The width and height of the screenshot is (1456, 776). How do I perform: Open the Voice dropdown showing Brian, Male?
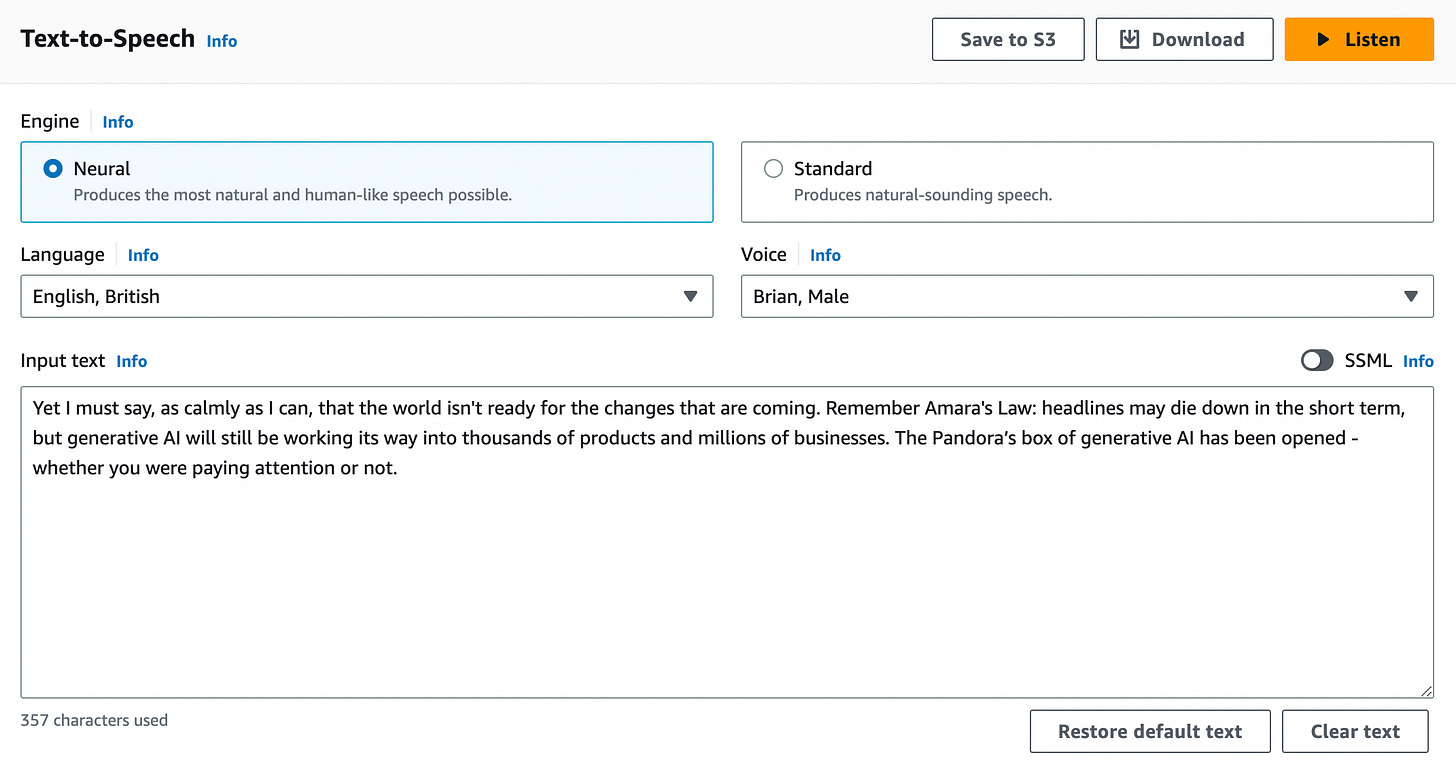coord(1087,296)
